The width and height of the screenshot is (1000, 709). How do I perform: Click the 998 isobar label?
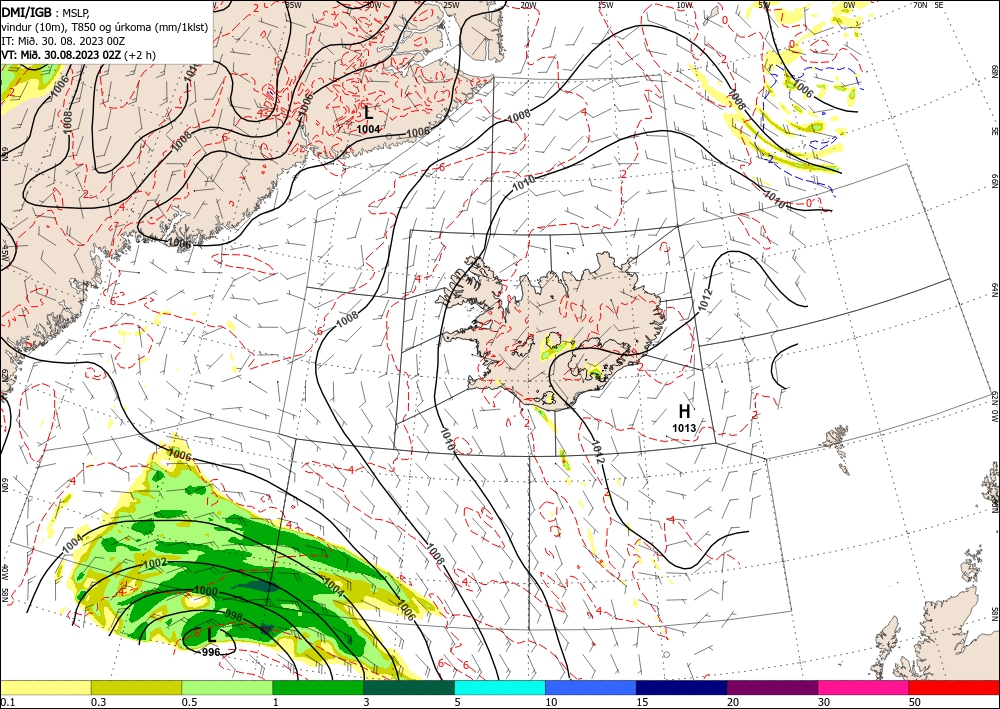click(234, 615)
